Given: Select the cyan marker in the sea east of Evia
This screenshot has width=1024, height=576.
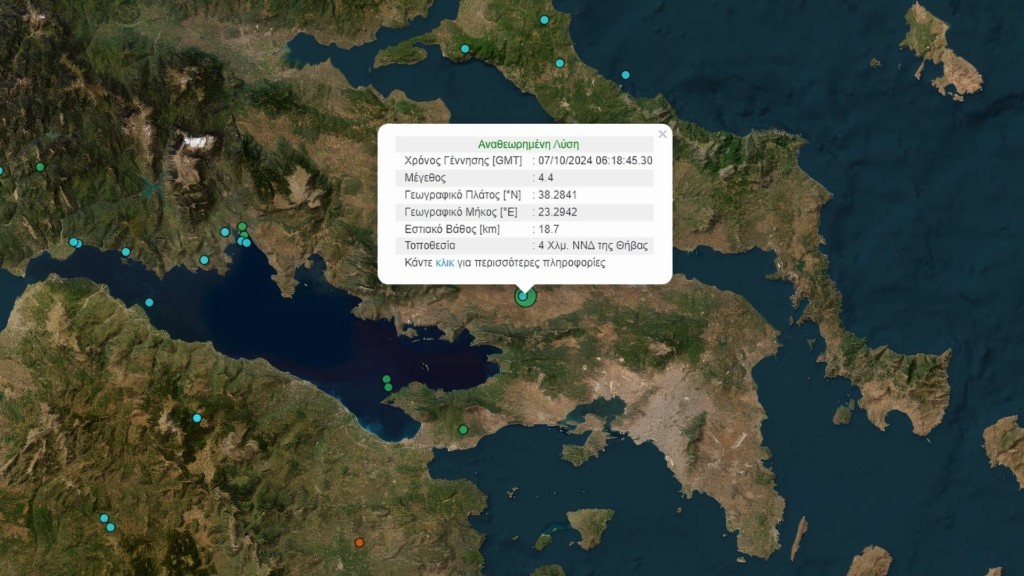Looking at the screenshot, I should tap(625, 75).
